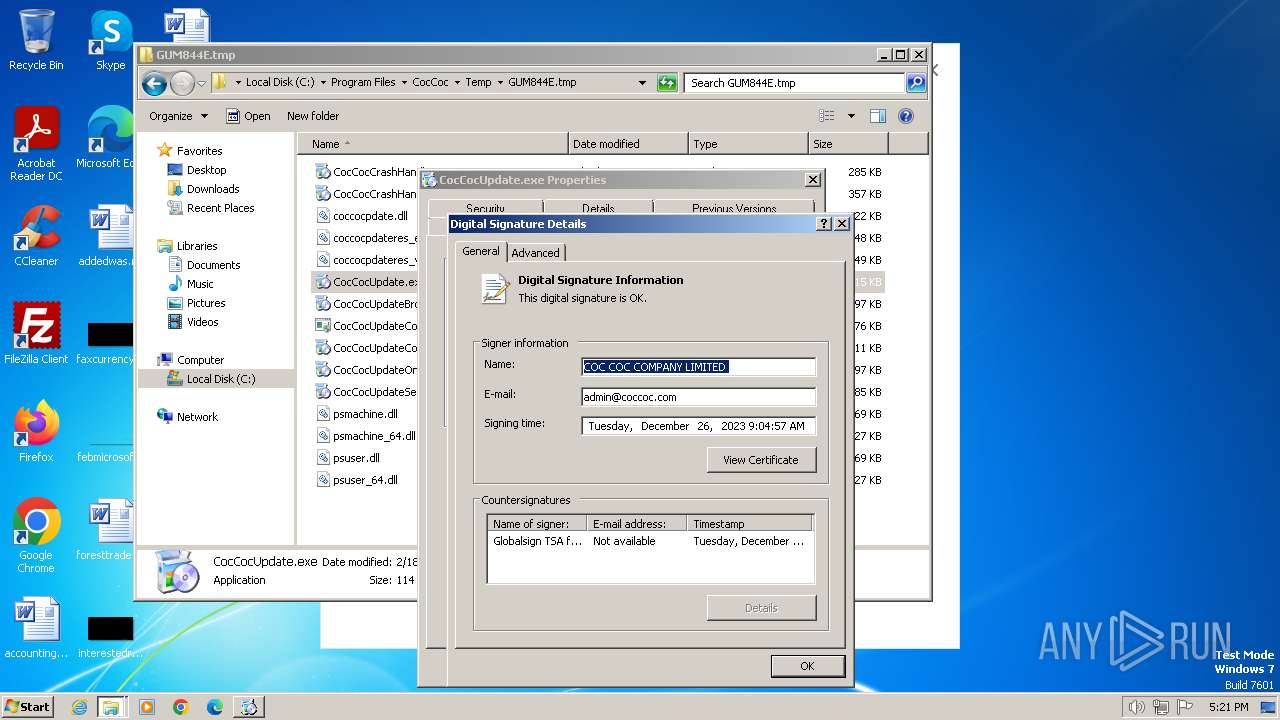Screen dimensions: 1280x720
Task: Click the Timestamp column header
Action: point(750,524)
